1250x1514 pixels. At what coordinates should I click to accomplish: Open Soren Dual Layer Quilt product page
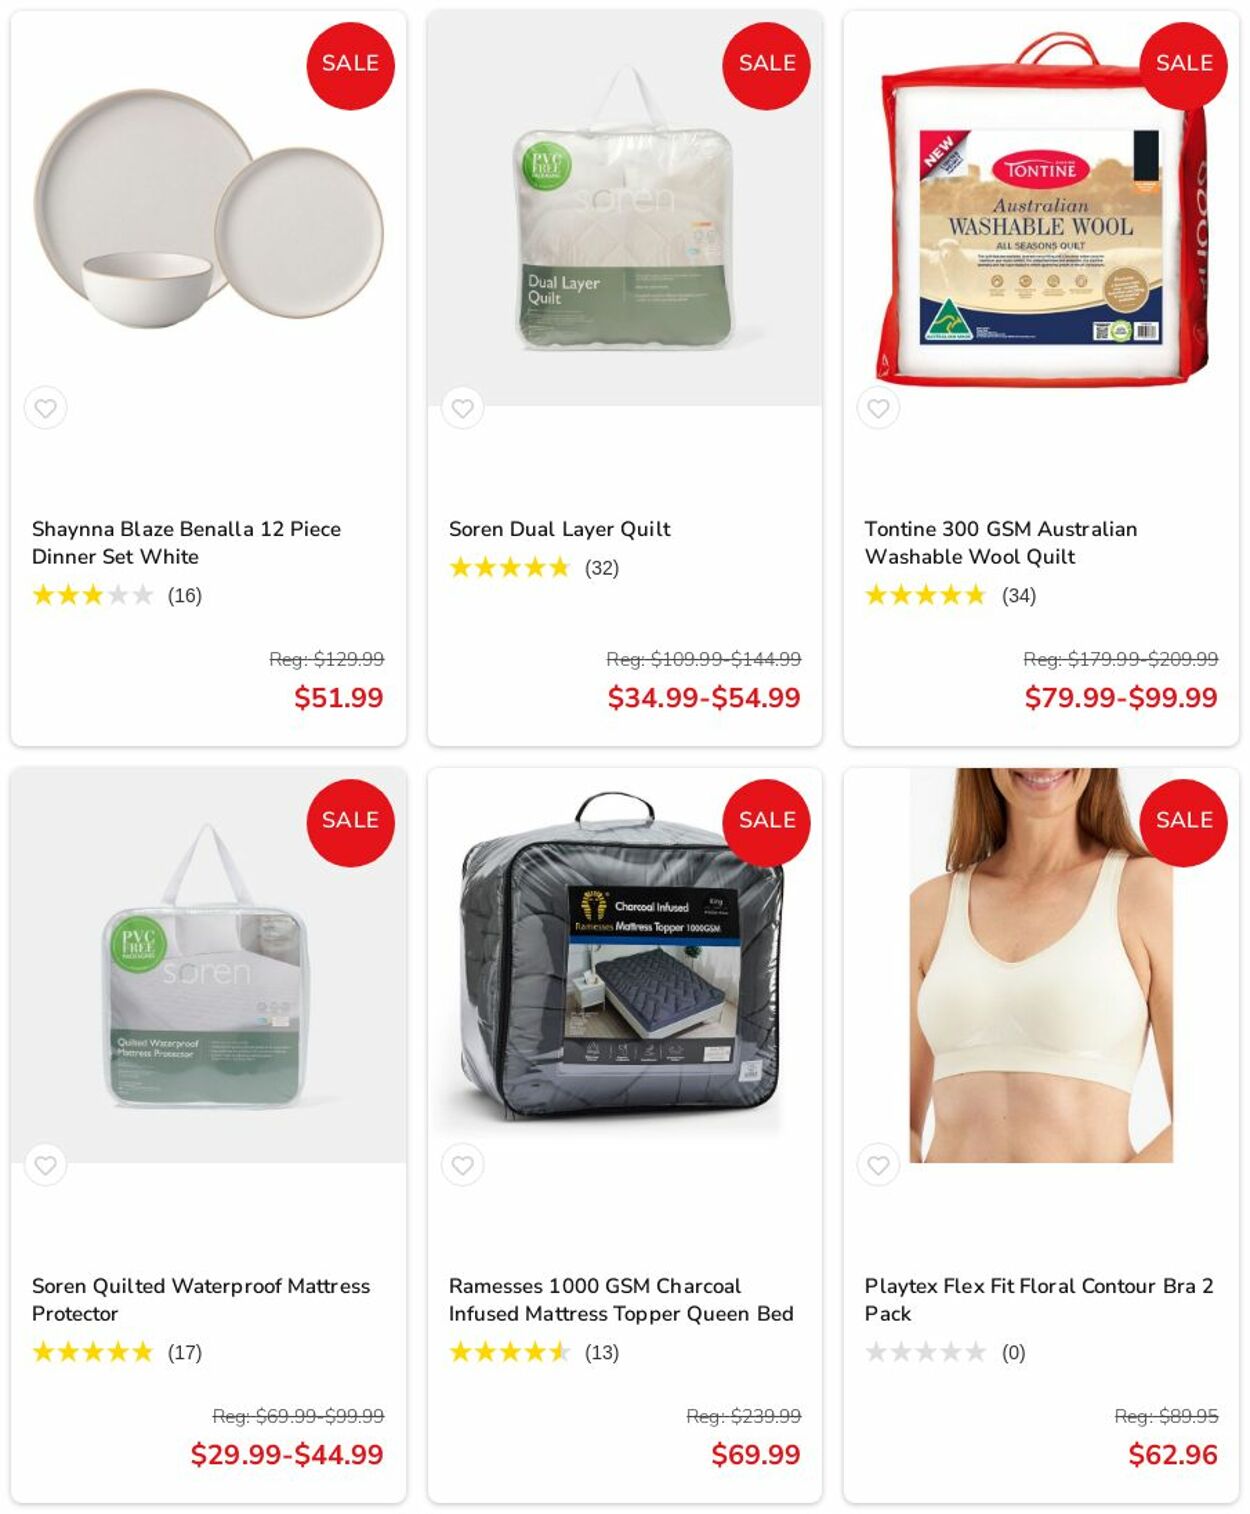click(559, 529)
